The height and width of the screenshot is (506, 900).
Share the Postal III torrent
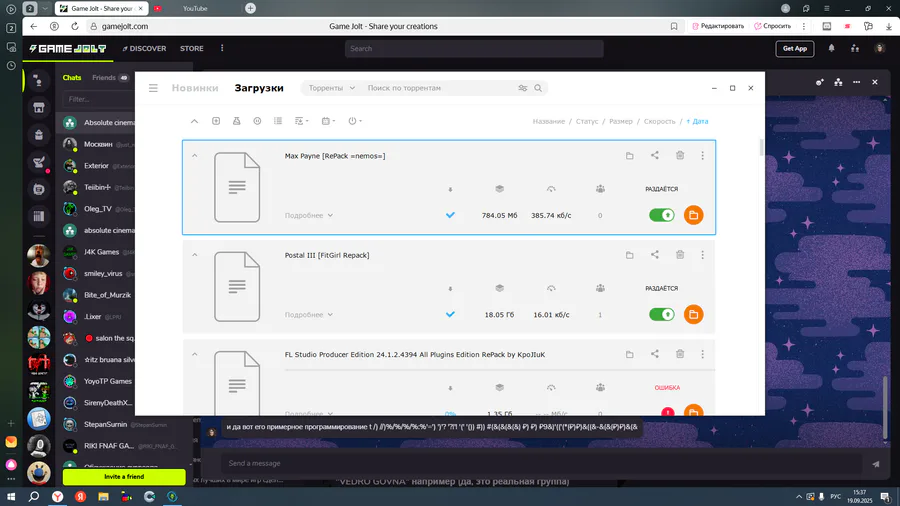655,255
